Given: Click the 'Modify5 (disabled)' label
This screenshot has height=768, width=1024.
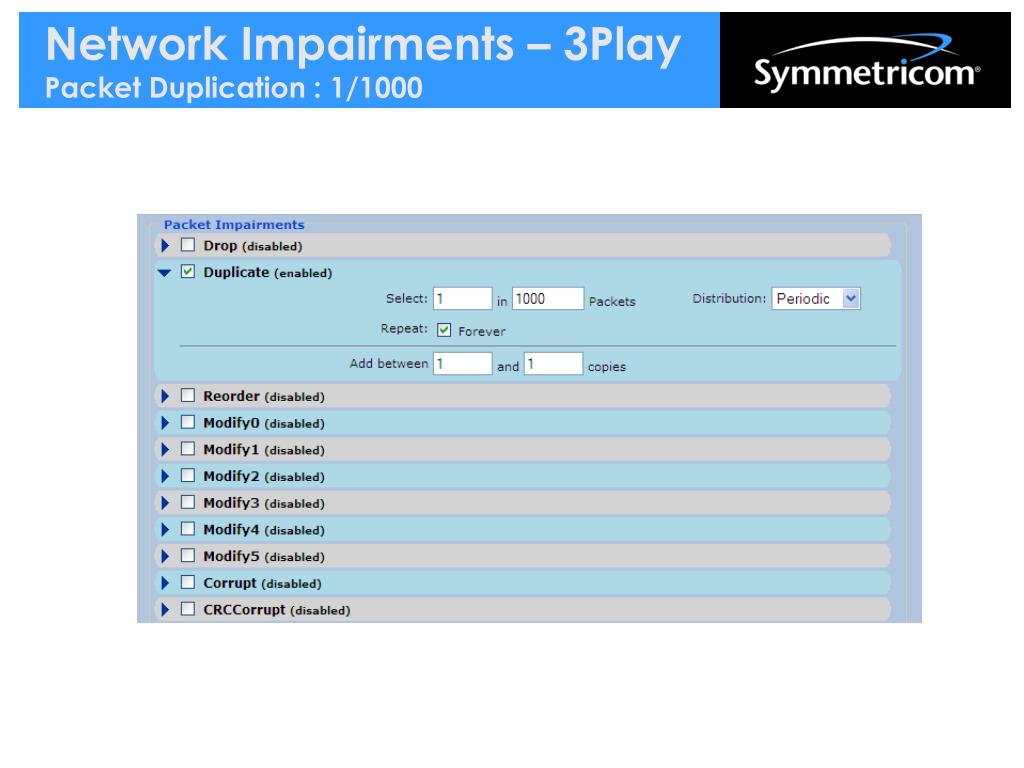Looking at the screenshot, I should coord(264,557).
